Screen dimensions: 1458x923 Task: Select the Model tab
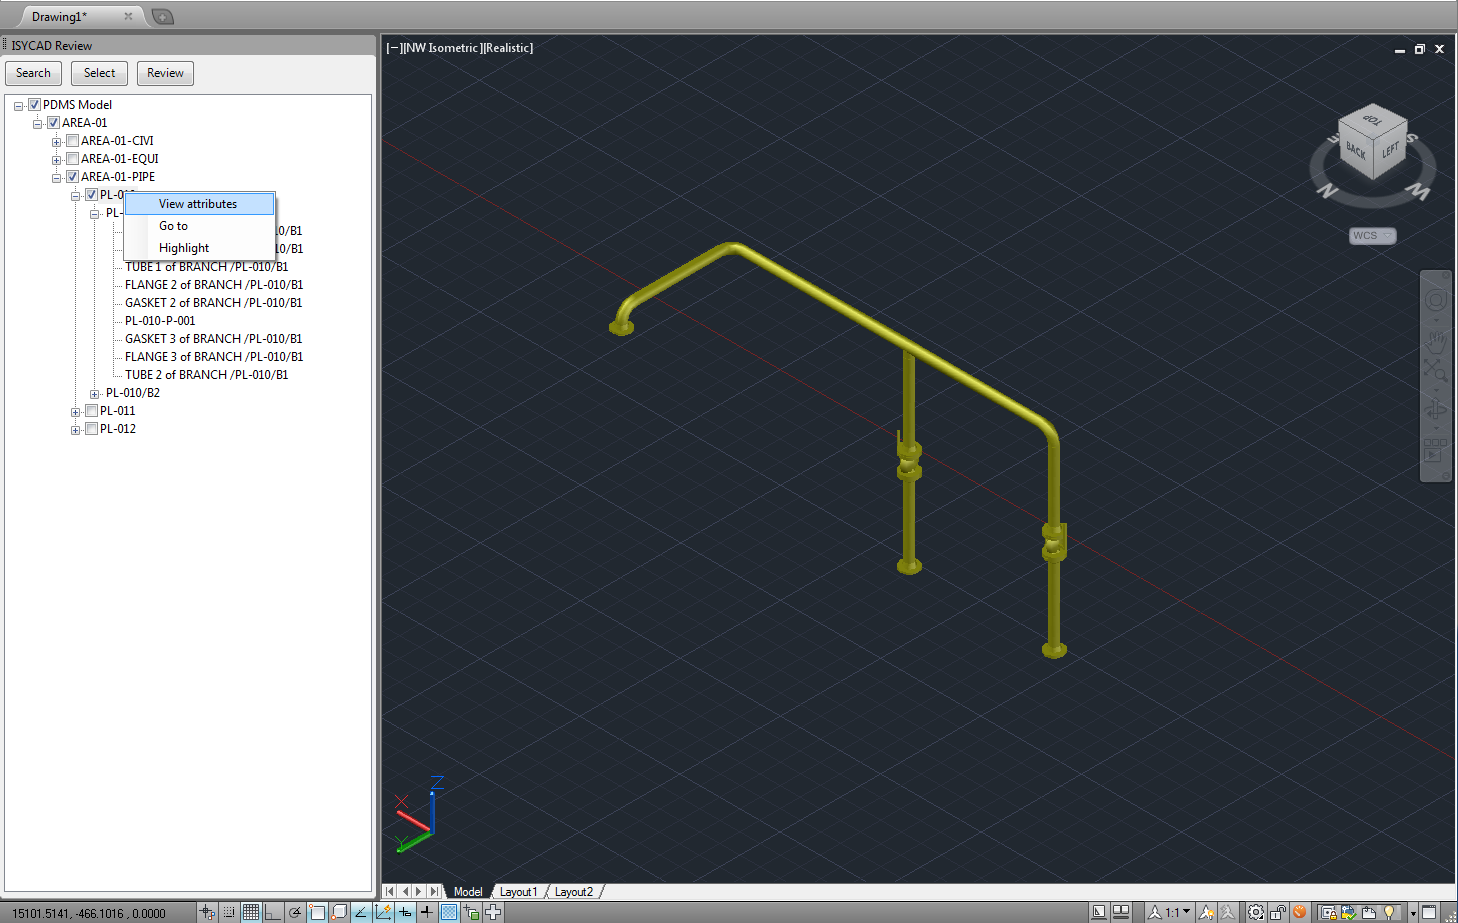coord(468,892)
